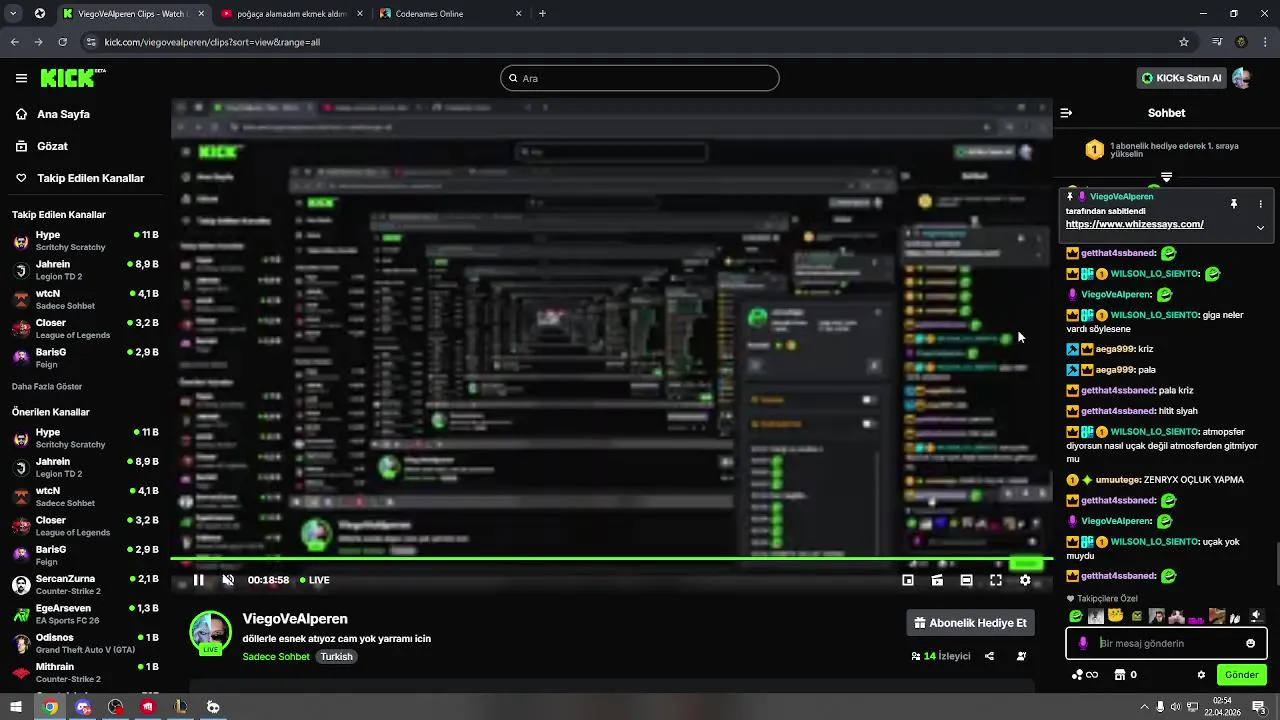1280x720 pixels.
Task: Open chat settings gear
Action: point(1201,675)
